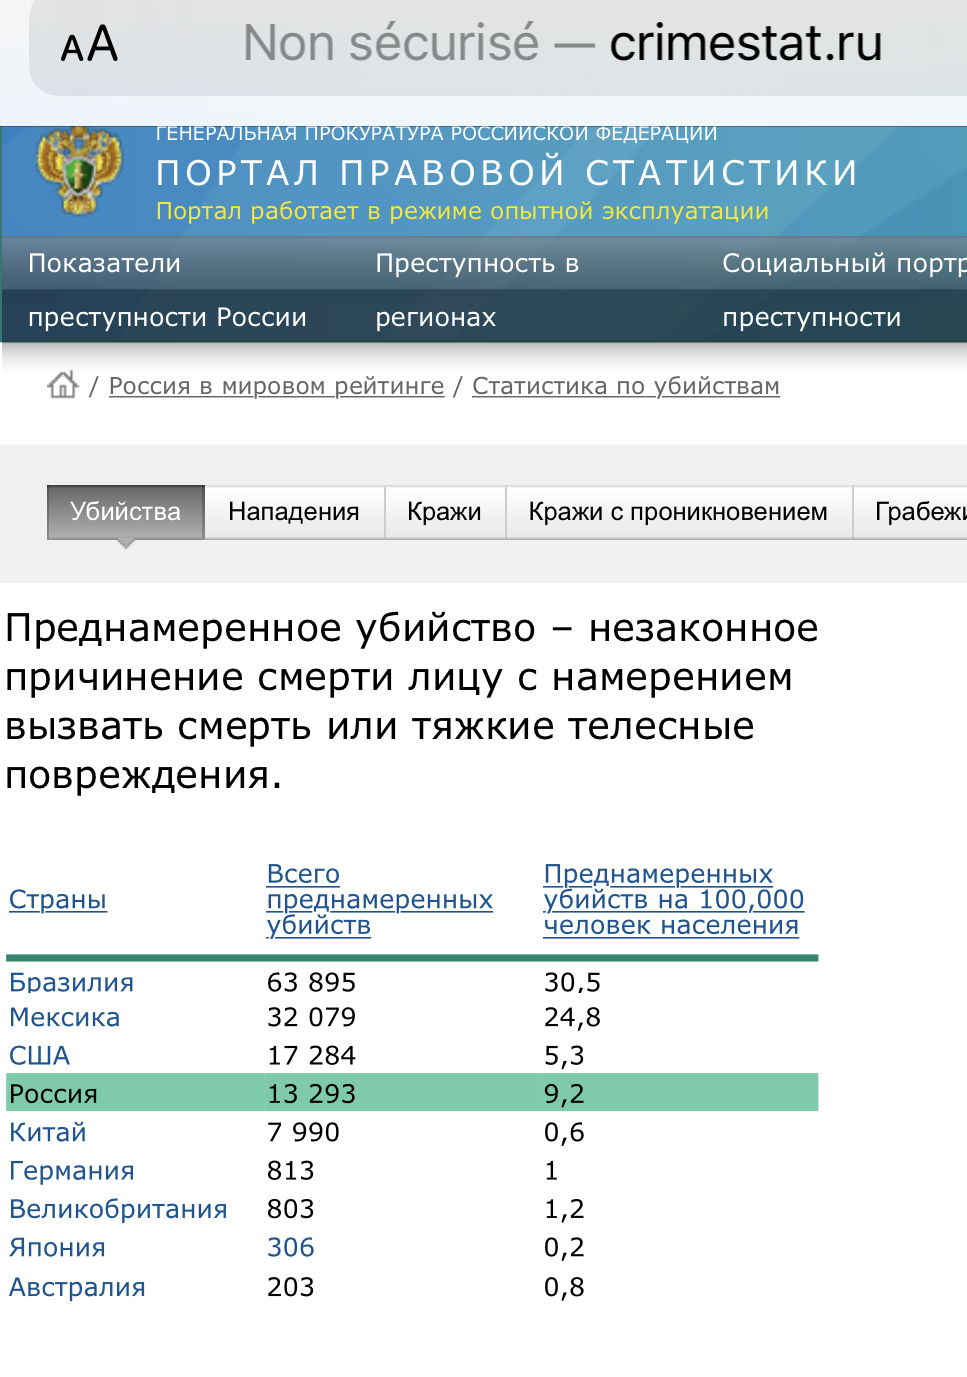Click Japan's '306' murders value link
This screenshot has width=967, height=1377.
(x=291, y=1248)
